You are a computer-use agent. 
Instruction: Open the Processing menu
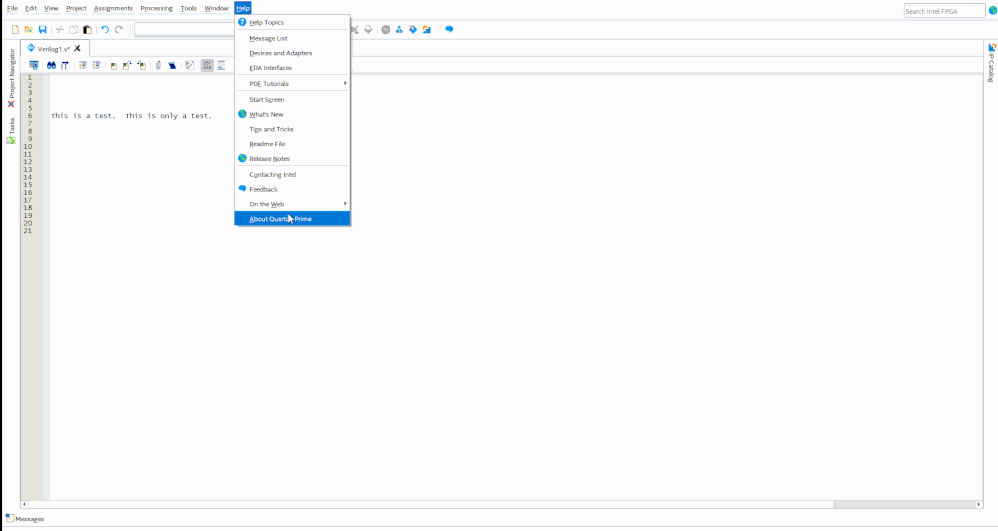[x=157, y=8]
